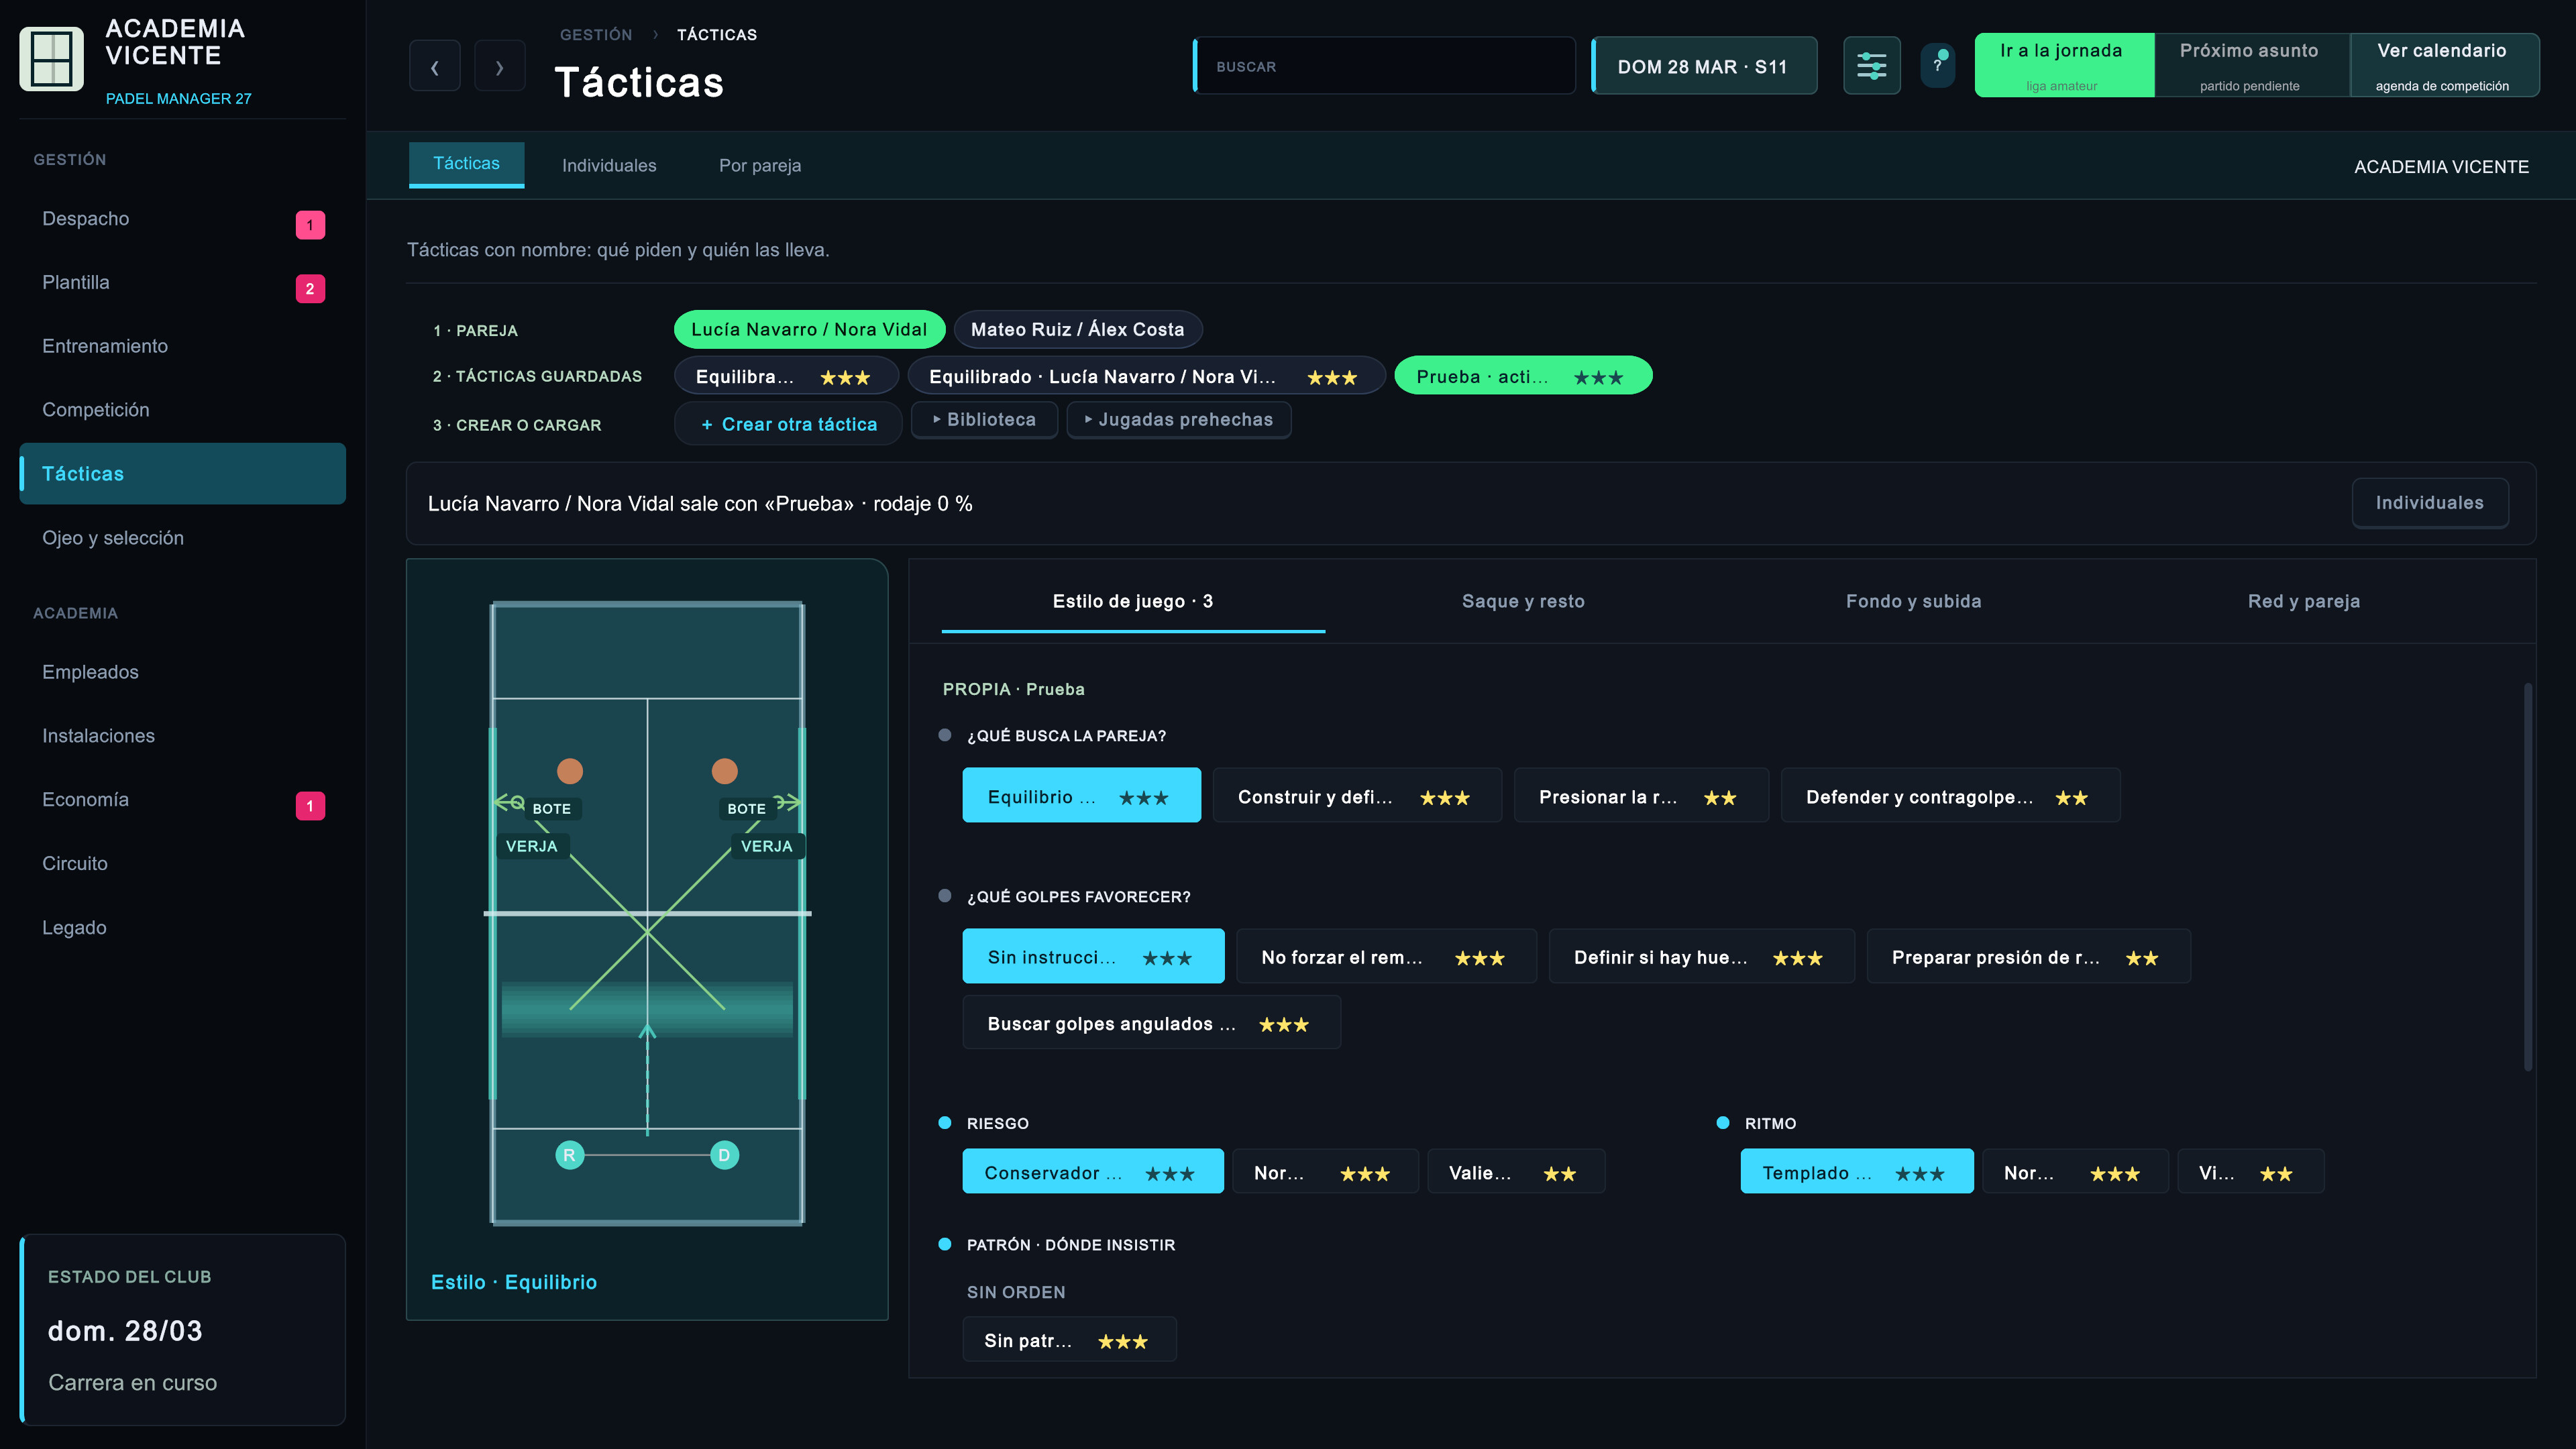Go forward with the right arrow
This screenshot has width=2576, height=1449.
click(x=500, y=67)
